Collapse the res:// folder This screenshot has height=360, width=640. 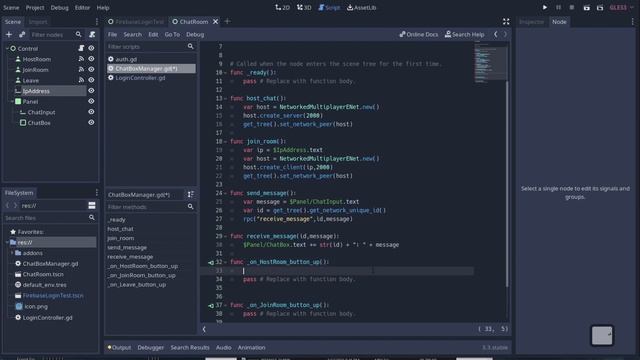[7, 242]
